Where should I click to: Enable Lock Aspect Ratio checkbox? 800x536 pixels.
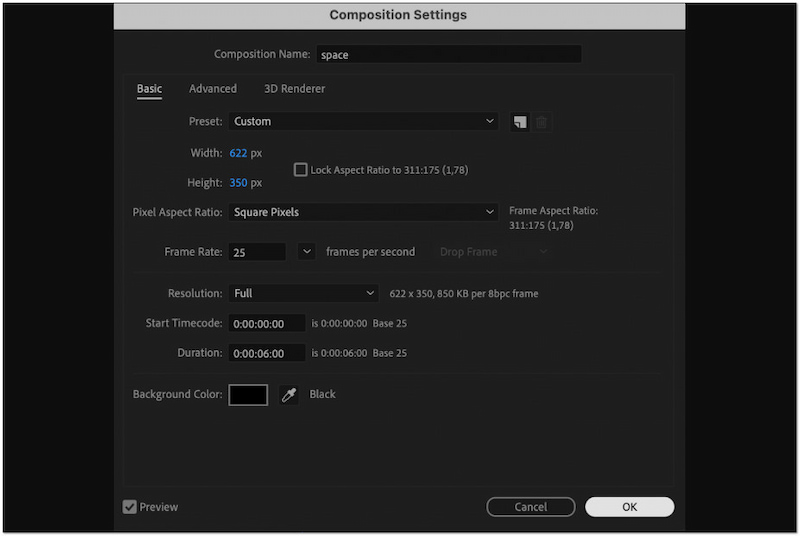click(300, 170)
